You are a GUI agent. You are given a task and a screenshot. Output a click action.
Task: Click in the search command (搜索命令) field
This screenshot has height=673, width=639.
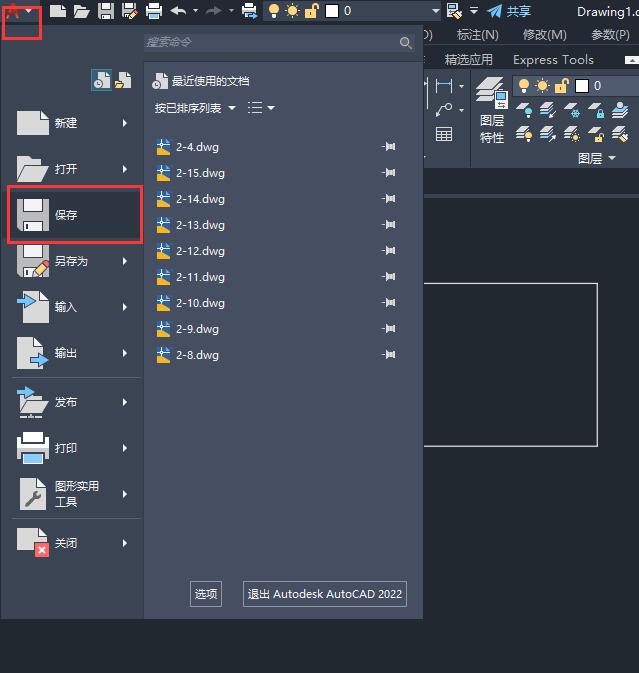270,42
